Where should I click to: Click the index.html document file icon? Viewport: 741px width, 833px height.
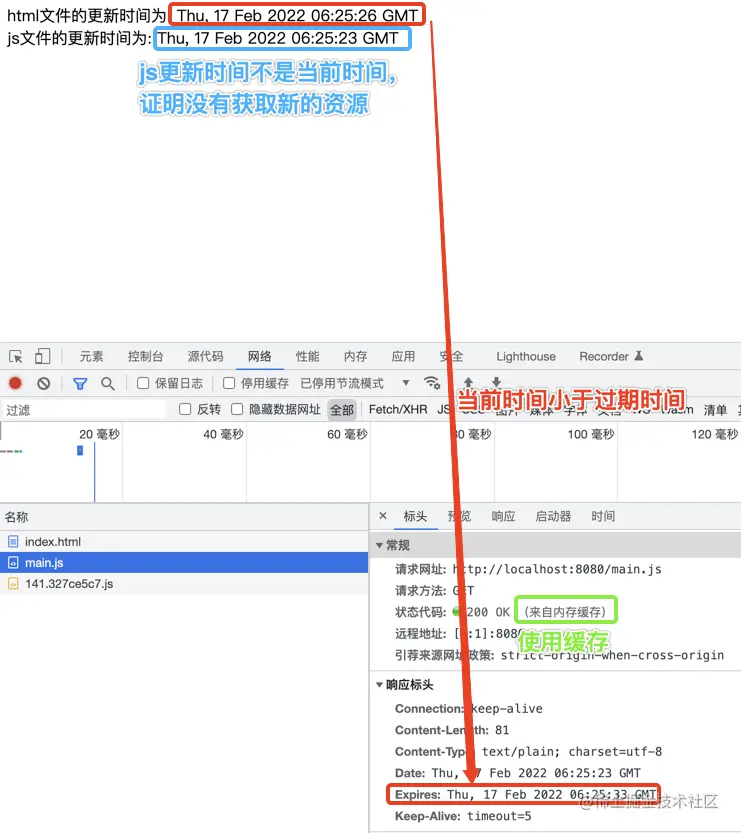13,542
